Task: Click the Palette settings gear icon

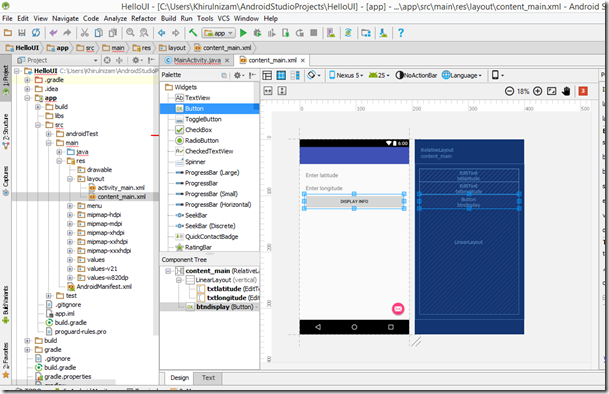Action: point(237,75)
